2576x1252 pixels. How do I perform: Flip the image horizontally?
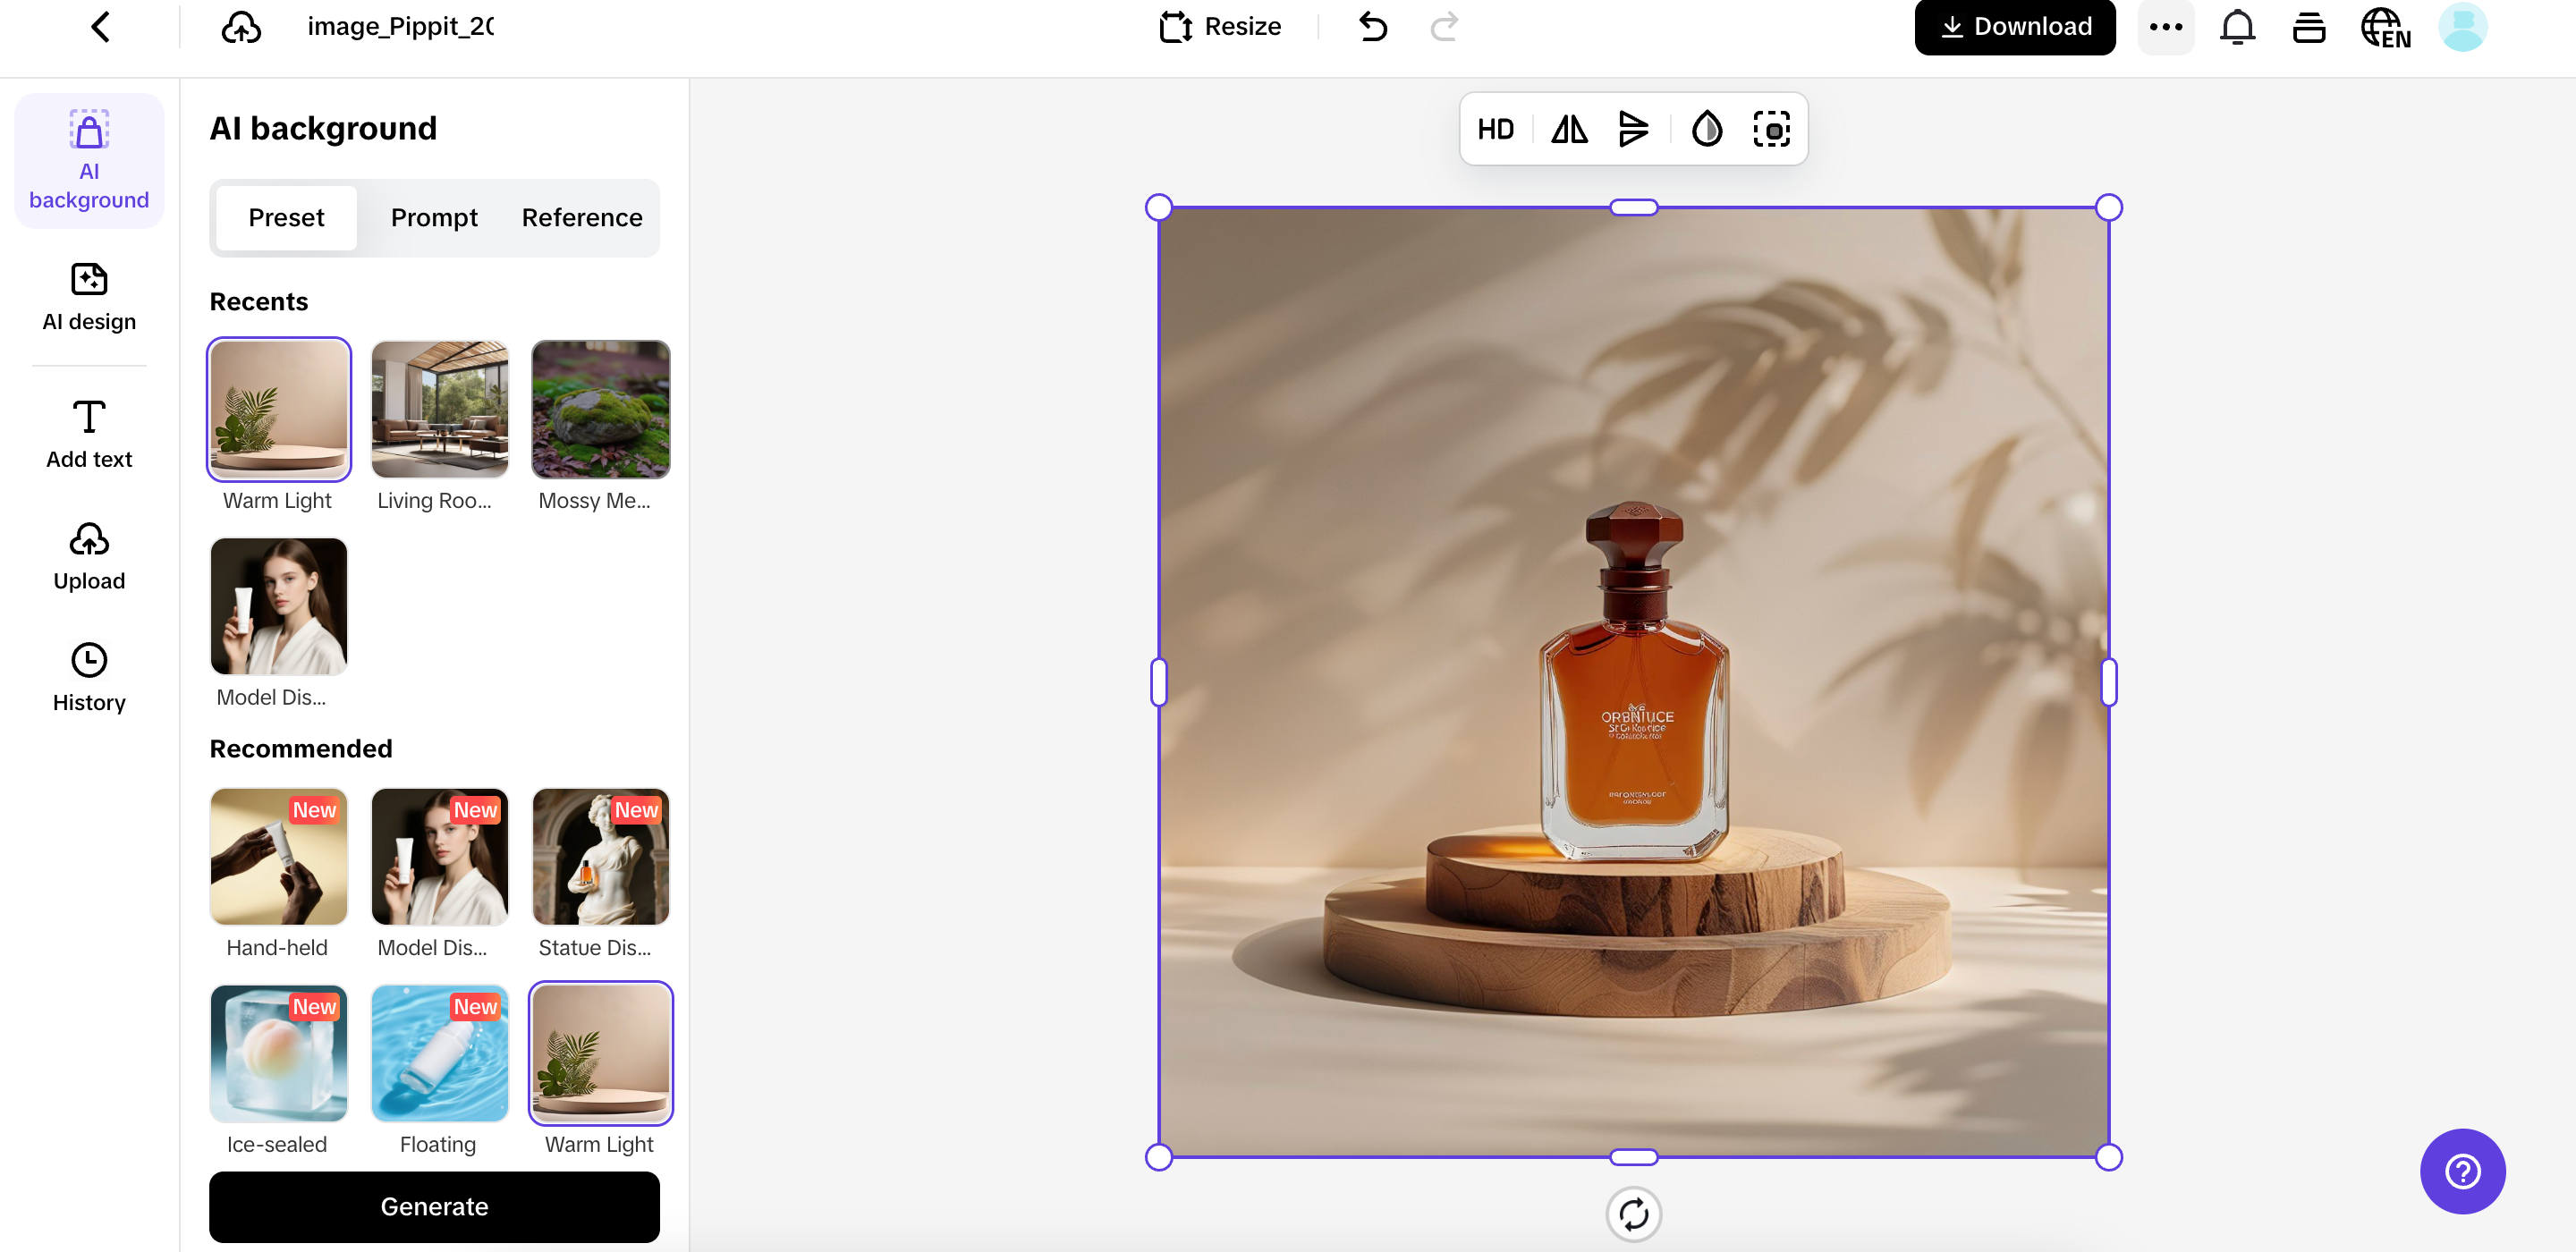[x=1568, y=128]
